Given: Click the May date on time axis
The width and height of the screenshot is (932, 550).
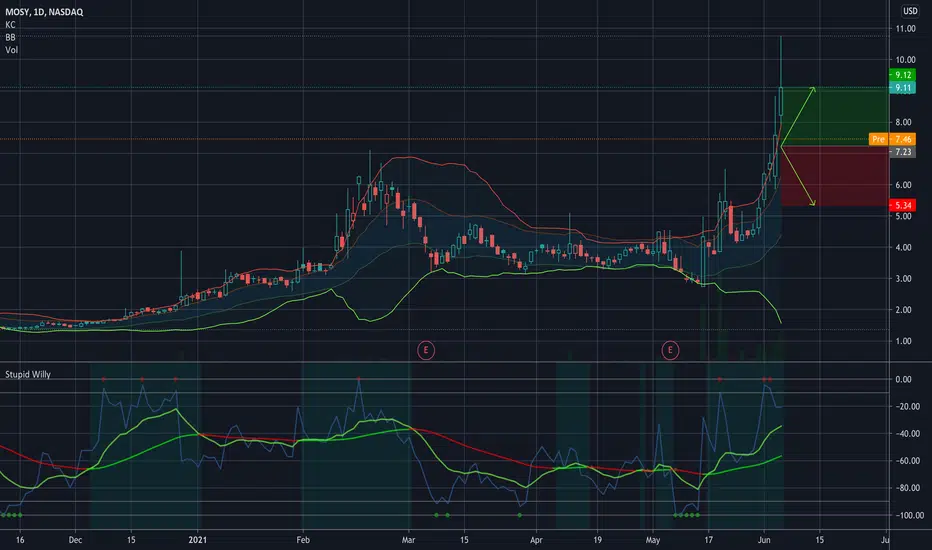Looking at the screenshot, I should pyautogui.click(x=653, y=540).
